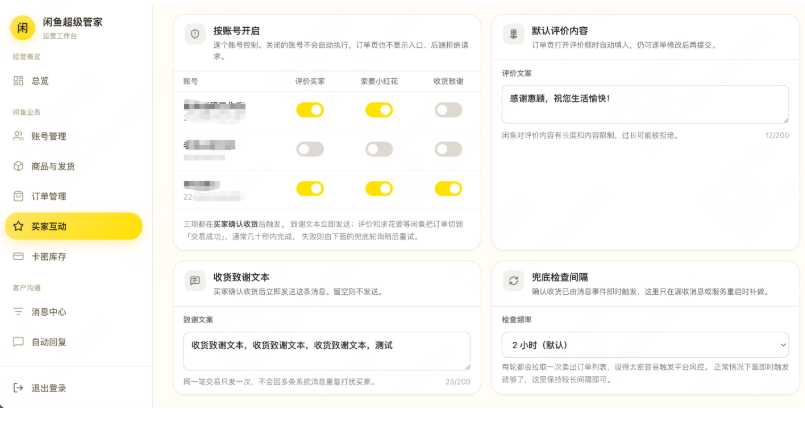The width and height of the screenshot is (805, 422).
Task: Click the 账号 column header
Action: pos(190,81)
